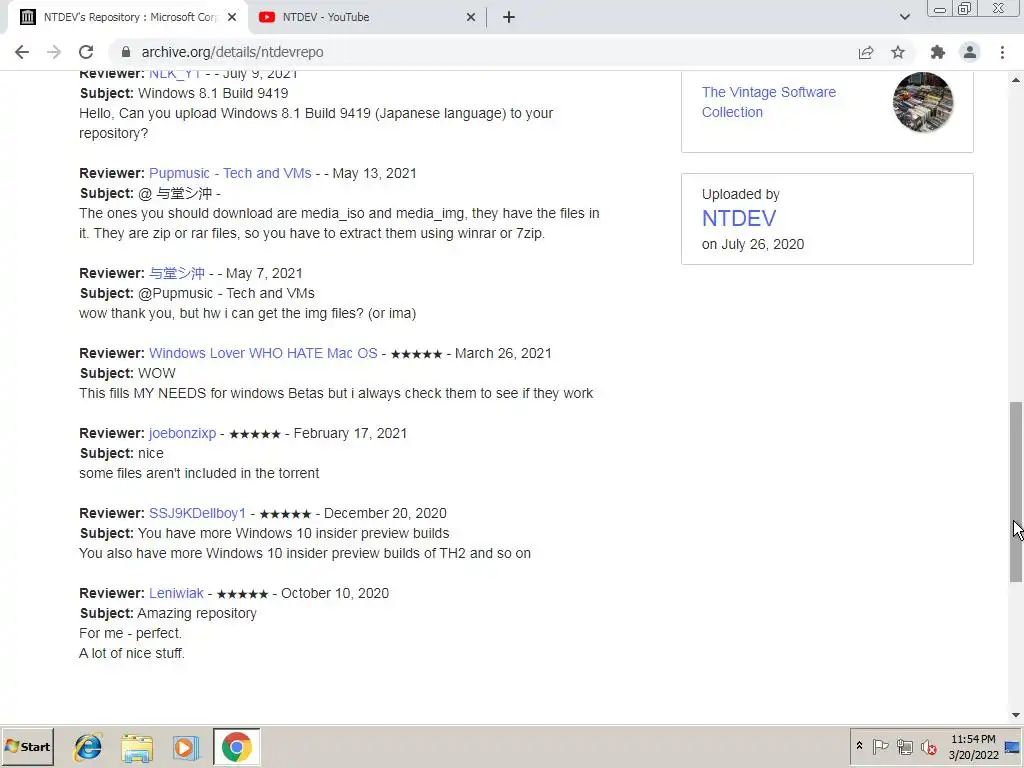Reload the archive.org page
The height and width of the screenshot is (768, 1024).
click(x=86, y=52)
